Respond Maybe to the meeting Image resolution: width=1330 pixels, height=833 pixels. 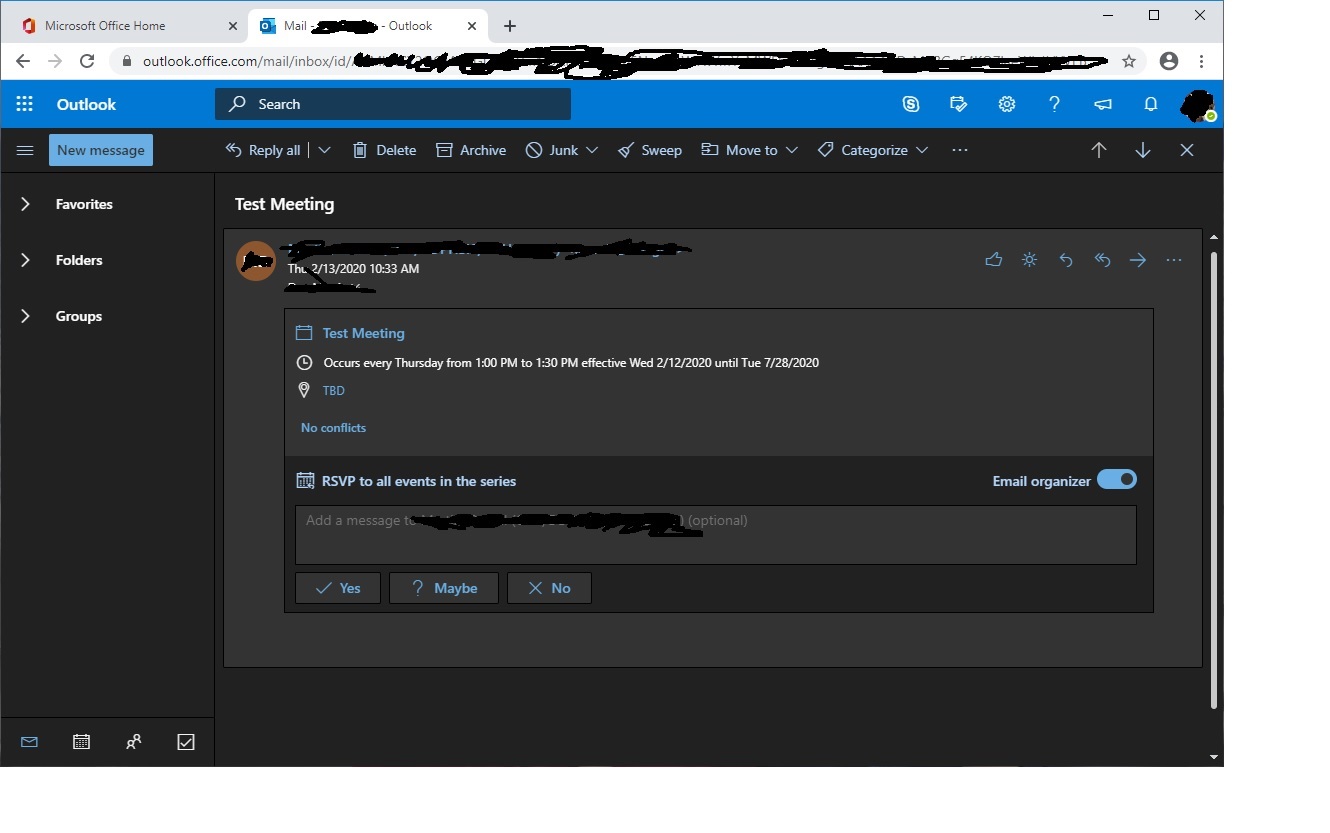click(x=444, y=588)
